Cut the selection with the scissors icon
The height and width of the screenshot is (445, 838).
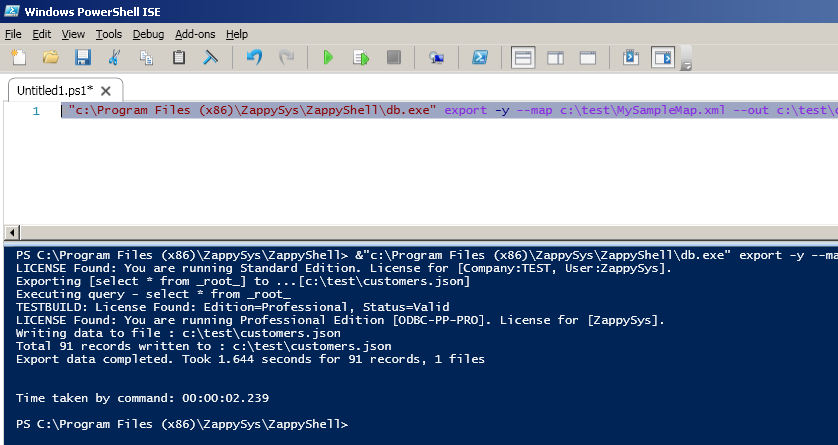coord(114,57)
